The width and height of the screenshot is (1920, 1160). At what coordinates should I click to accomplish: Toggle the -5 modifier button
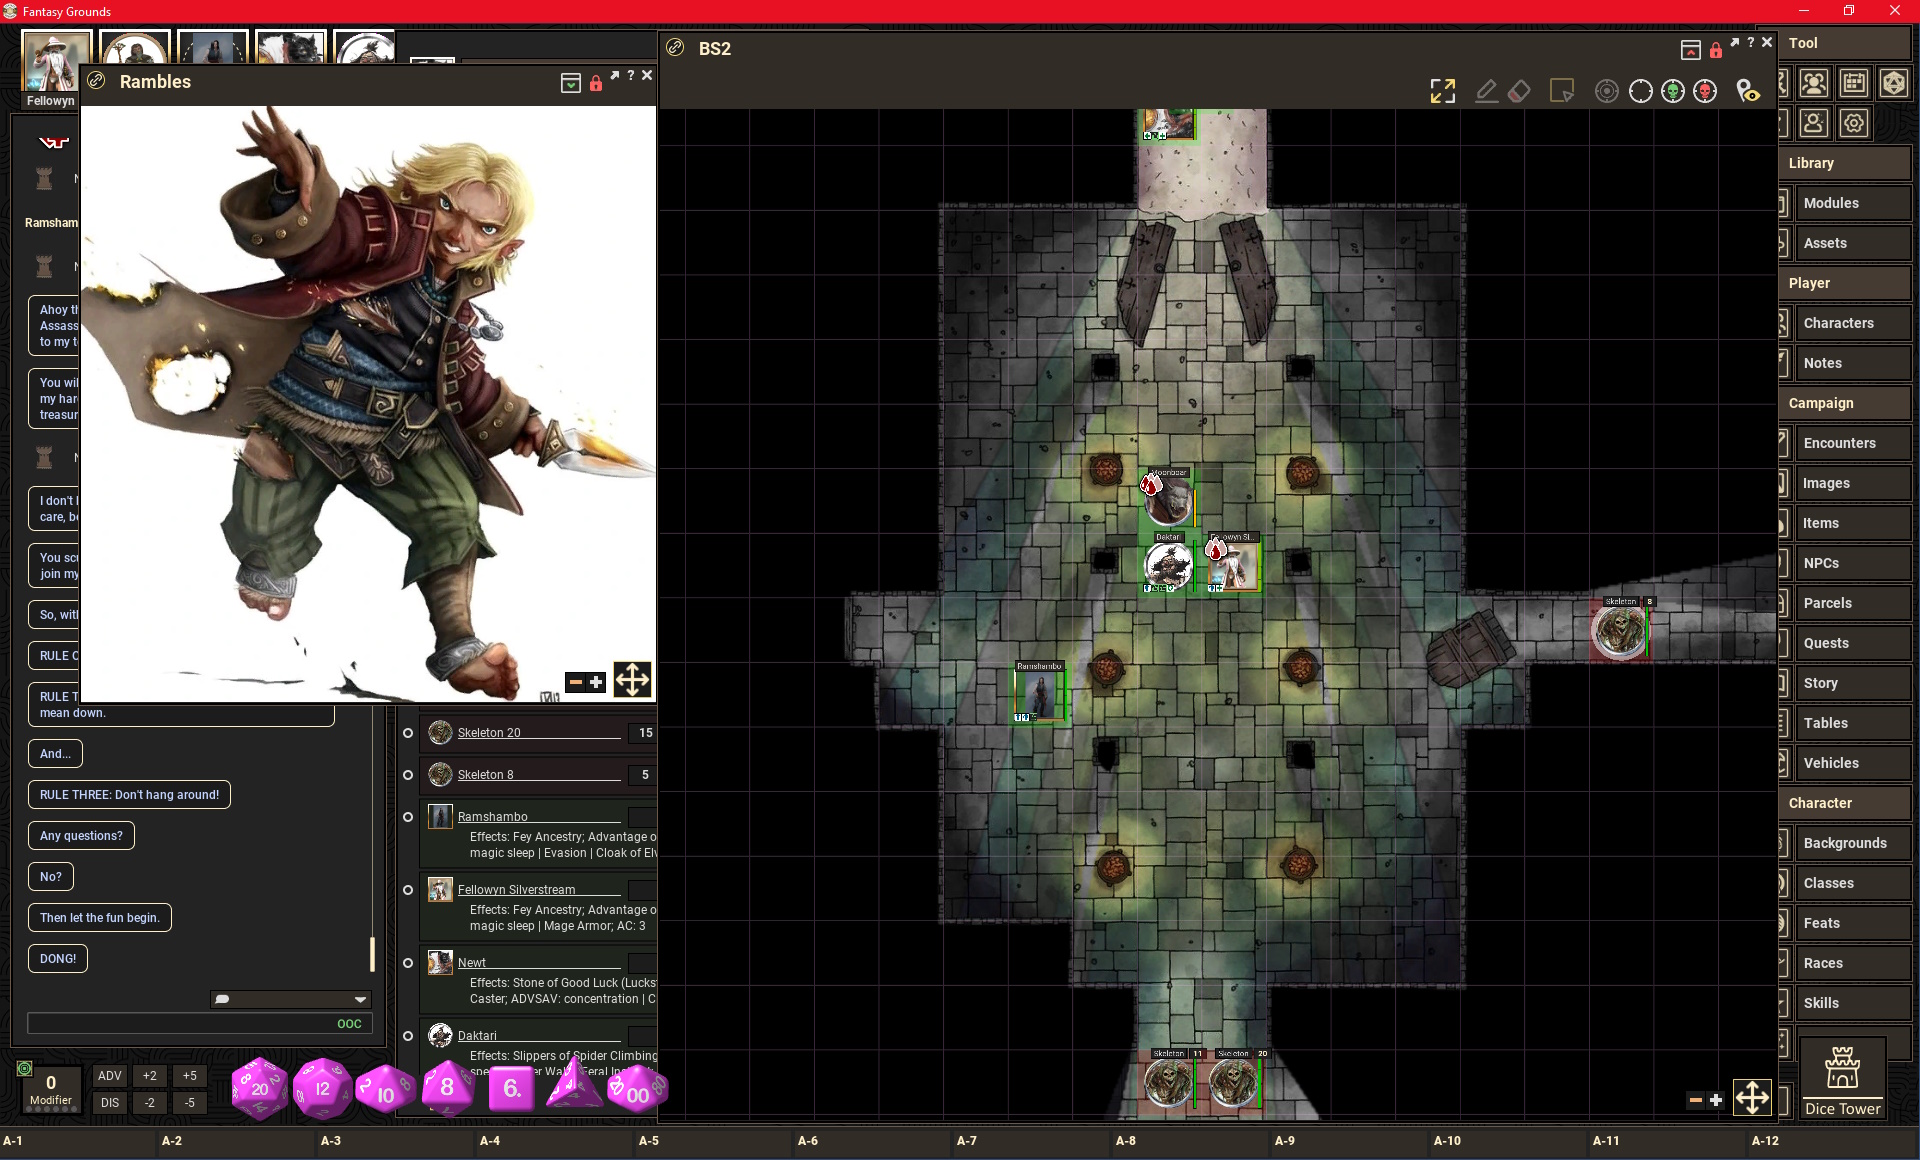[x=189, y=1103]
